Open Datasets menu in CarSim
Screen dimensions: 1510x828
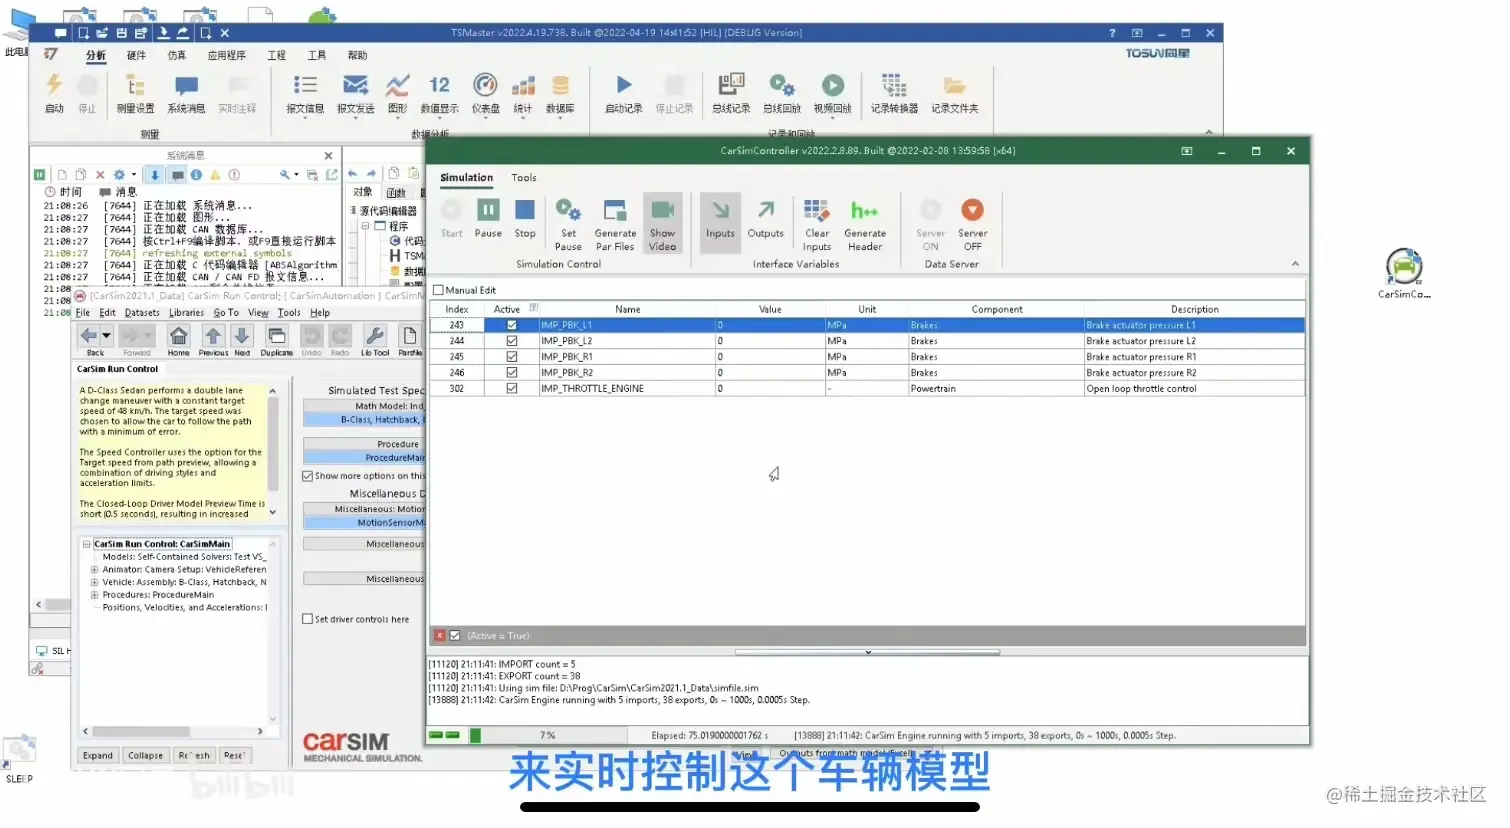click(x=142, y=313)
